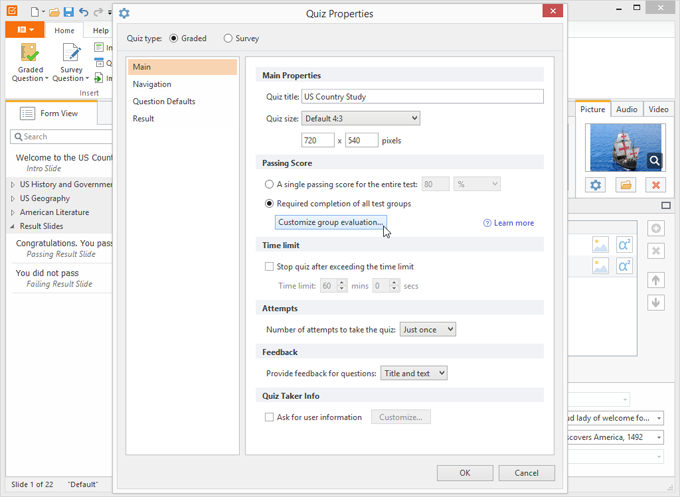Click the add item plus button
The width and height of the screenshot is (680, 497).
[656, 228]
